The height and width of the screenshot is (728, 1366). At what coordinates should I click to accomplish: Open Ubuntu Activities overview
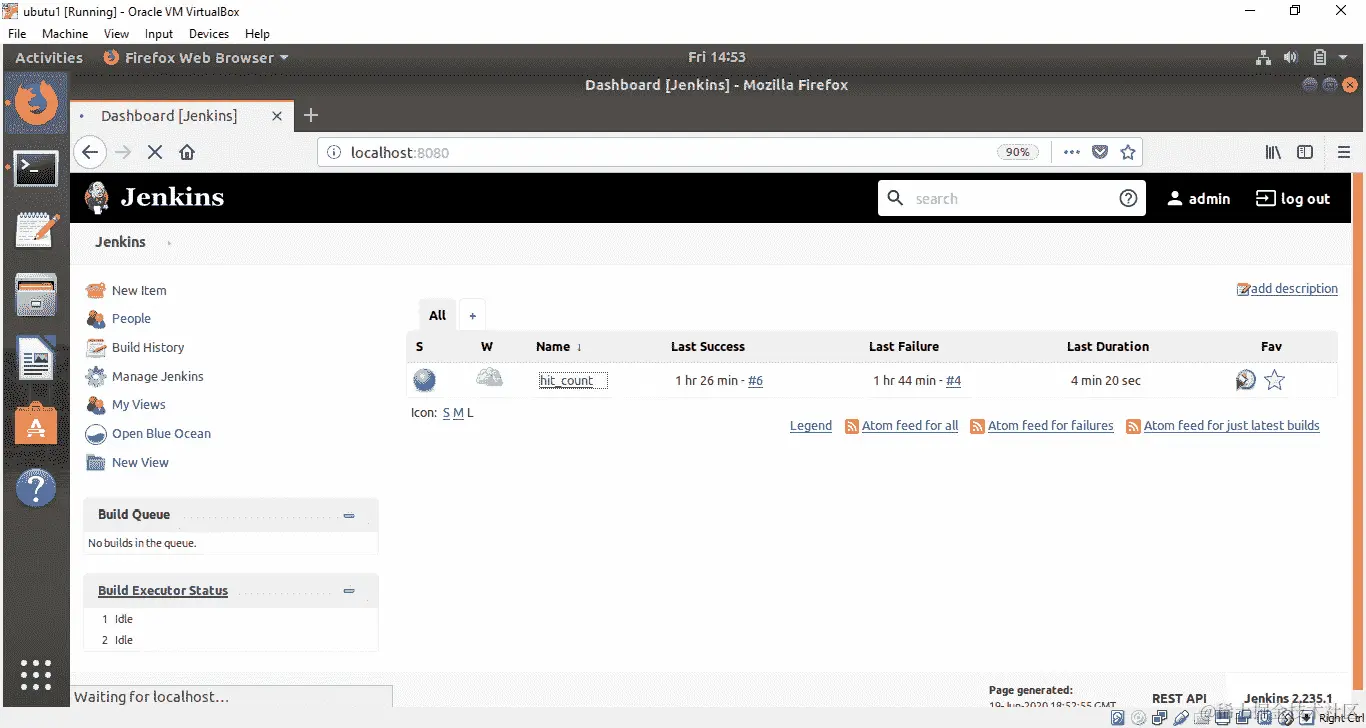[x=49, y=57]
